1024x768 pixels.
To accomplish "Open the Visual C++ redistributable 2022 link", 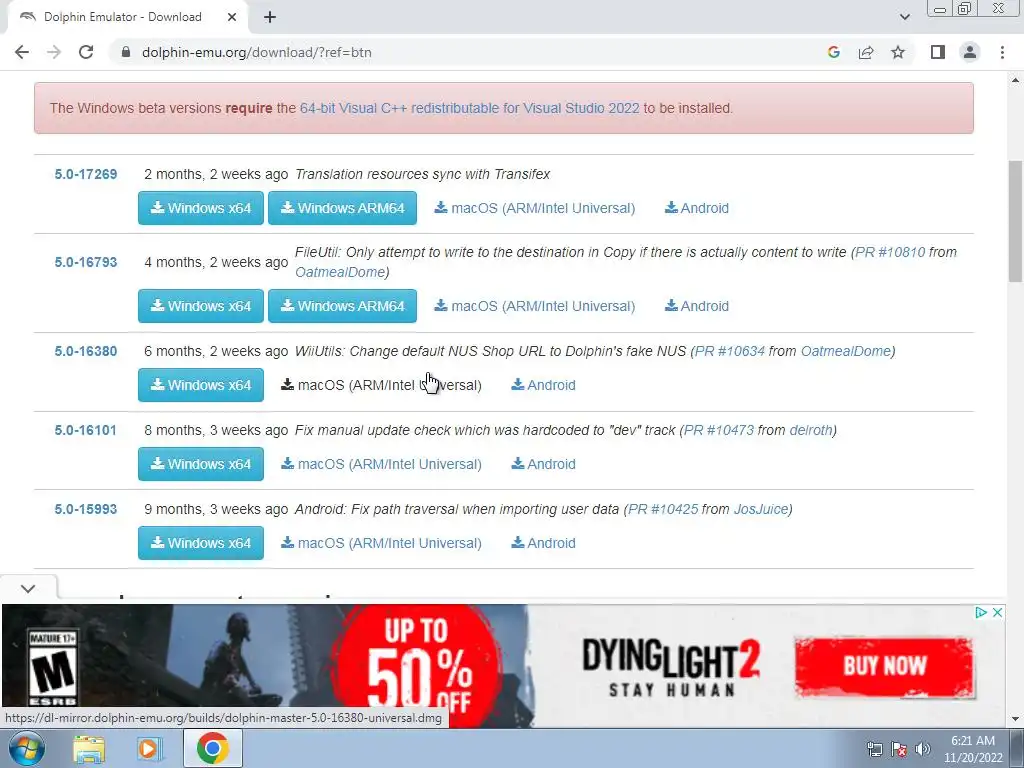I will point(470,108).
